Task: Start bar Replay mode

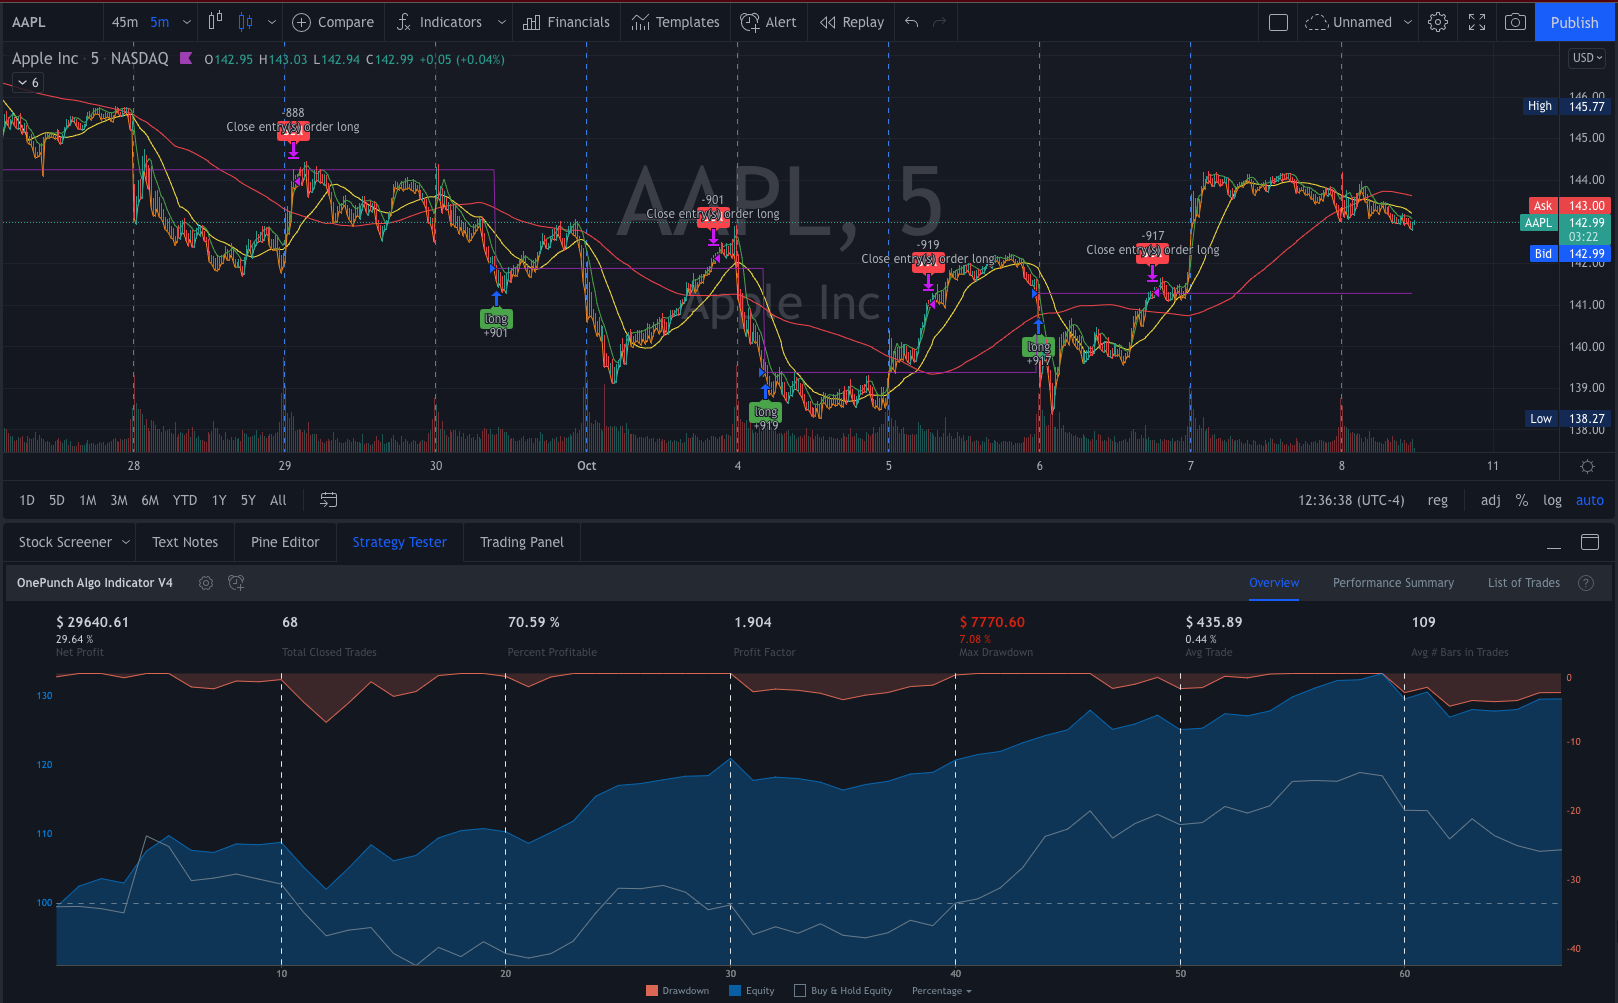Action: pos(852,22)
